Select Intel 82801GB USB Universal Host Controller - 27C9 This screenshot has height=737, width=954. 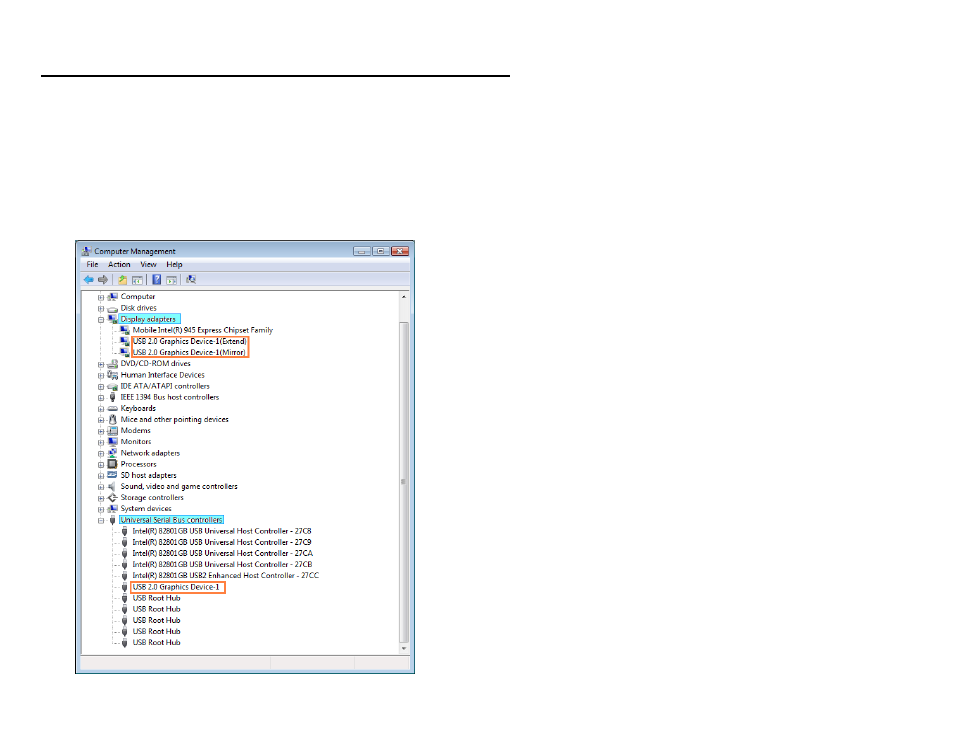(222, 542)
